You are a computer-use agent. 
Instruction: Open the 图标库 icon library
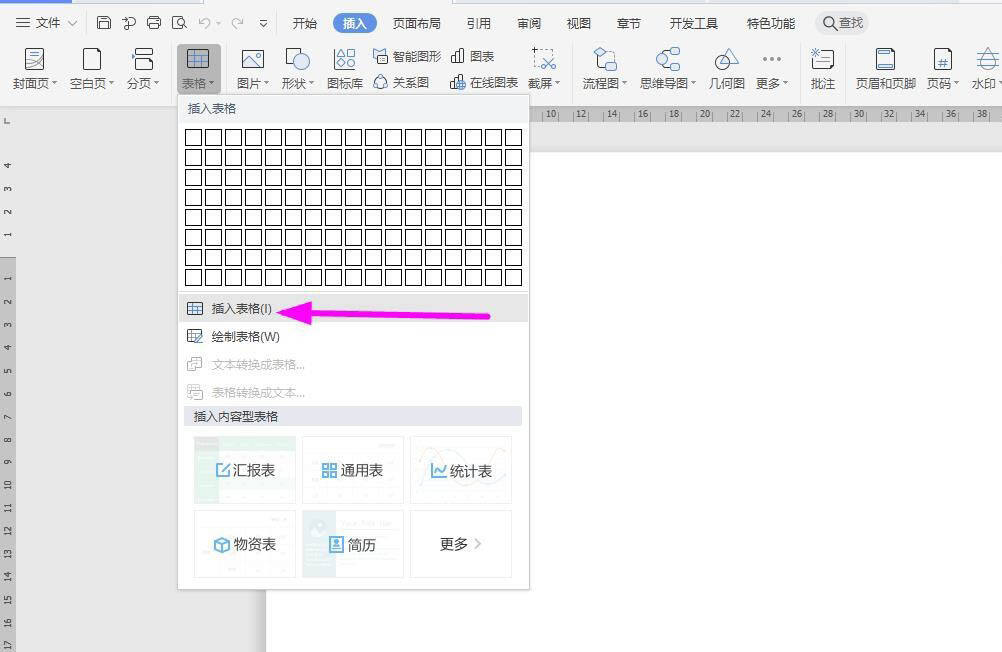[x=344, y=68]
